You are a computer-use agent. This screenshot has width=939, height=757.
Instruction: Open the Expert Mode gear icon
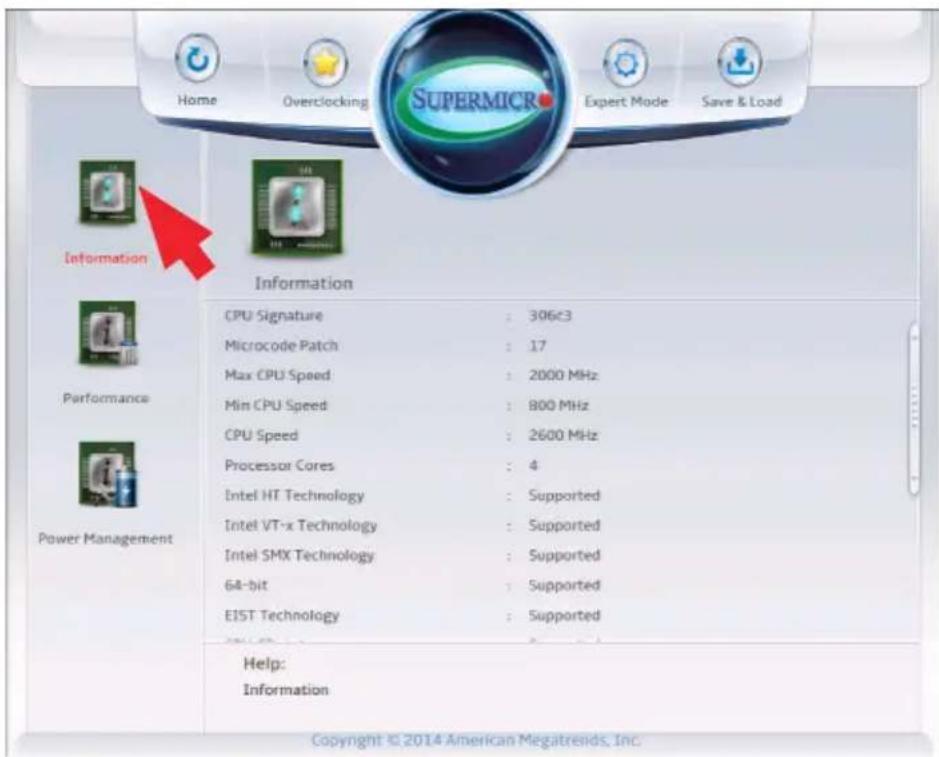[x=625, y=63]
